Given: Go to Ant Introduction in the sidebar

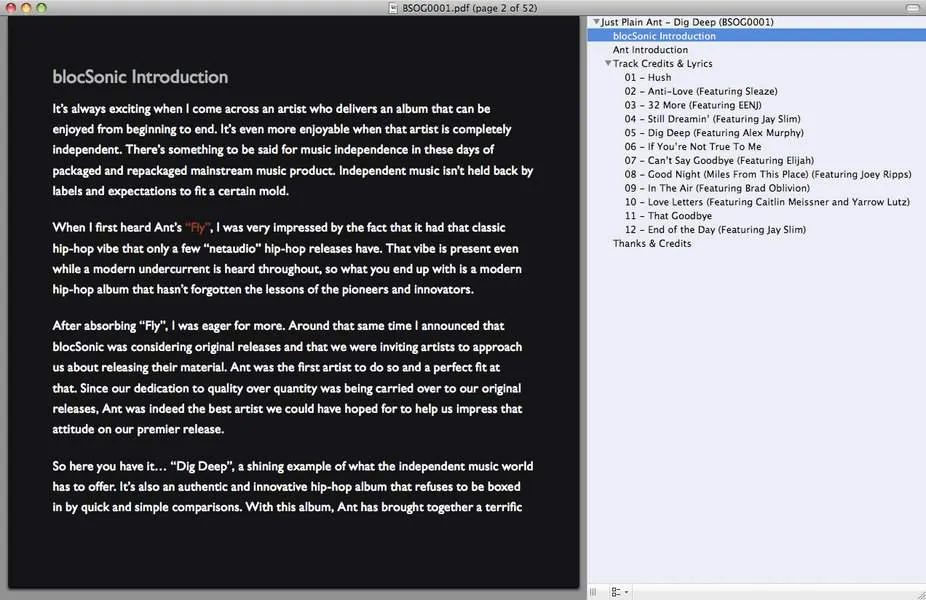Looking at the screenshot, I should 650,50.
